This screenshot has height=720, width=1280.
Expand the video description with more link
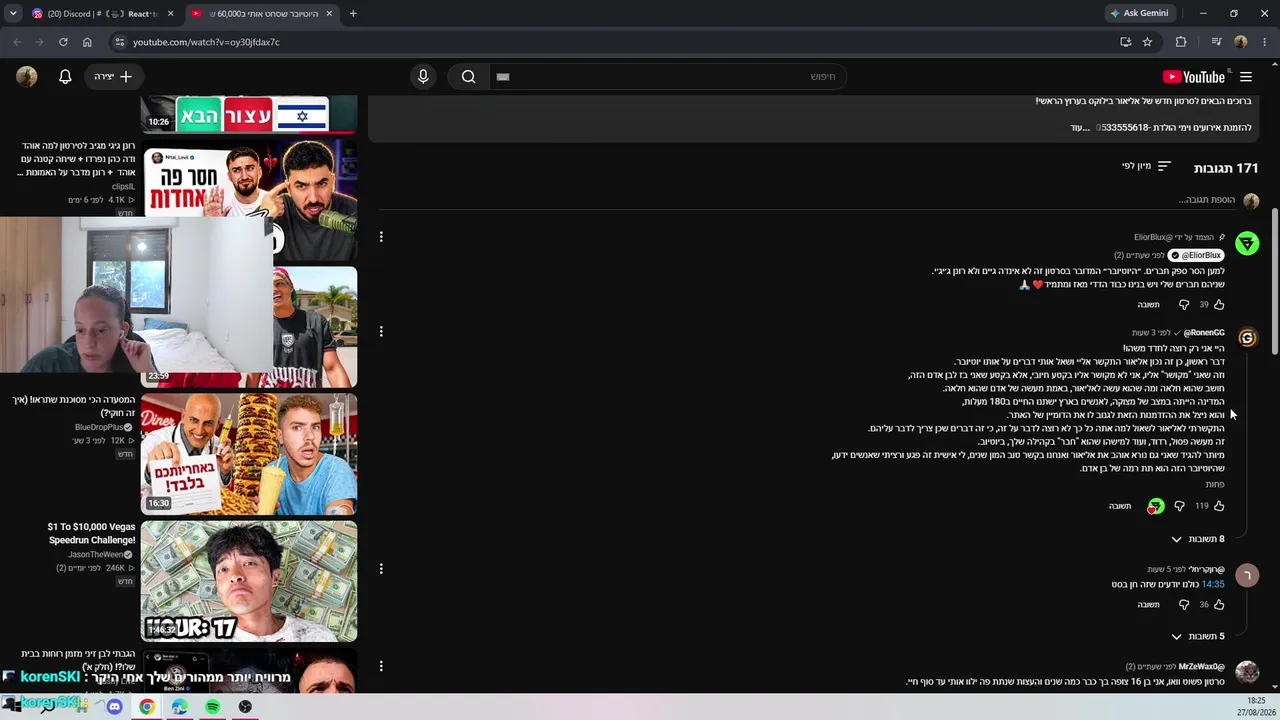click(1078, 128)
